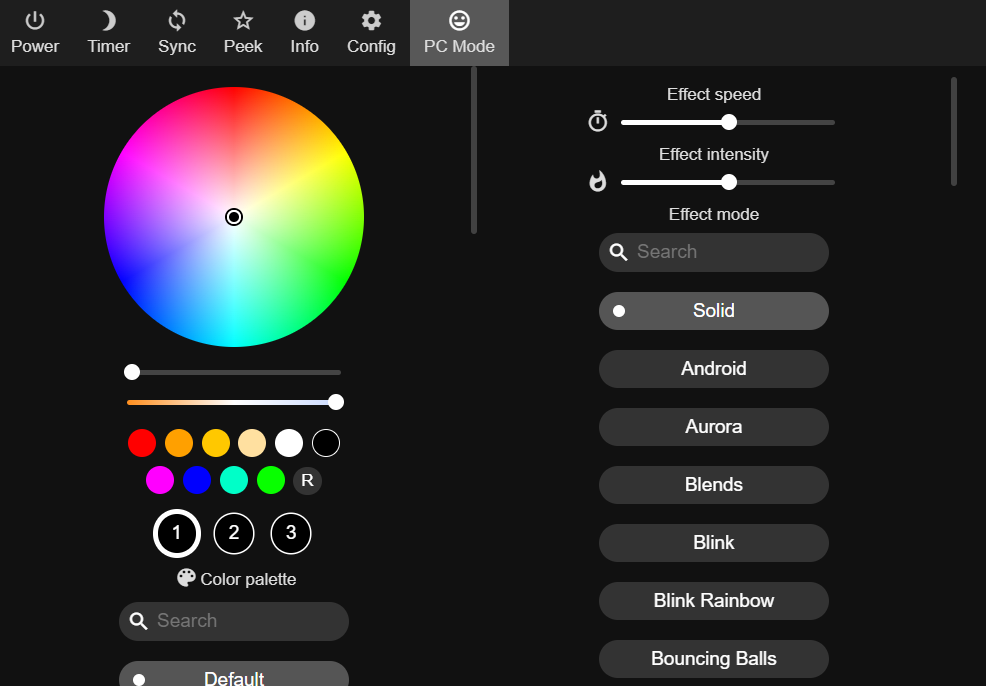The height and width of the screenshot is (686, 986).
Task: Click the Color palette painter icon
Action: tap(186, 578)
